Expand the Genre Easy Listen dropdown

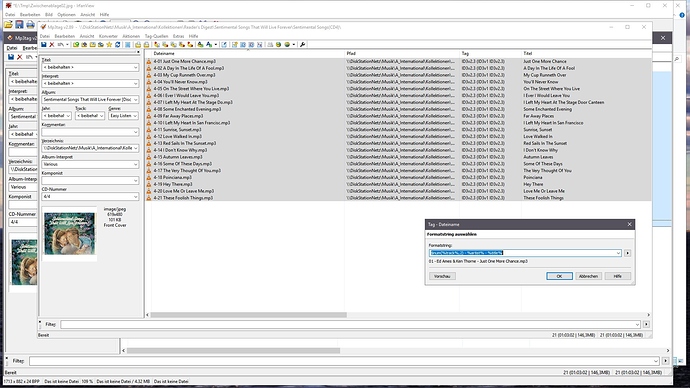pyautogui.click(x=135, y=116)
